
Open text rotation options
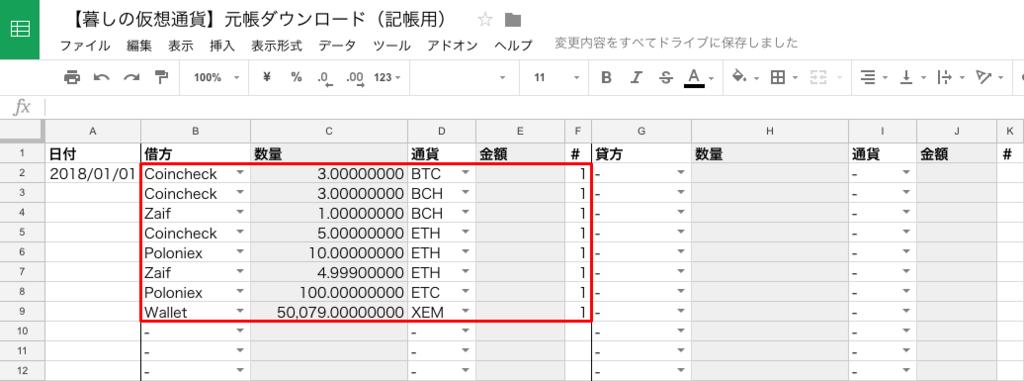tap(989, 78)
